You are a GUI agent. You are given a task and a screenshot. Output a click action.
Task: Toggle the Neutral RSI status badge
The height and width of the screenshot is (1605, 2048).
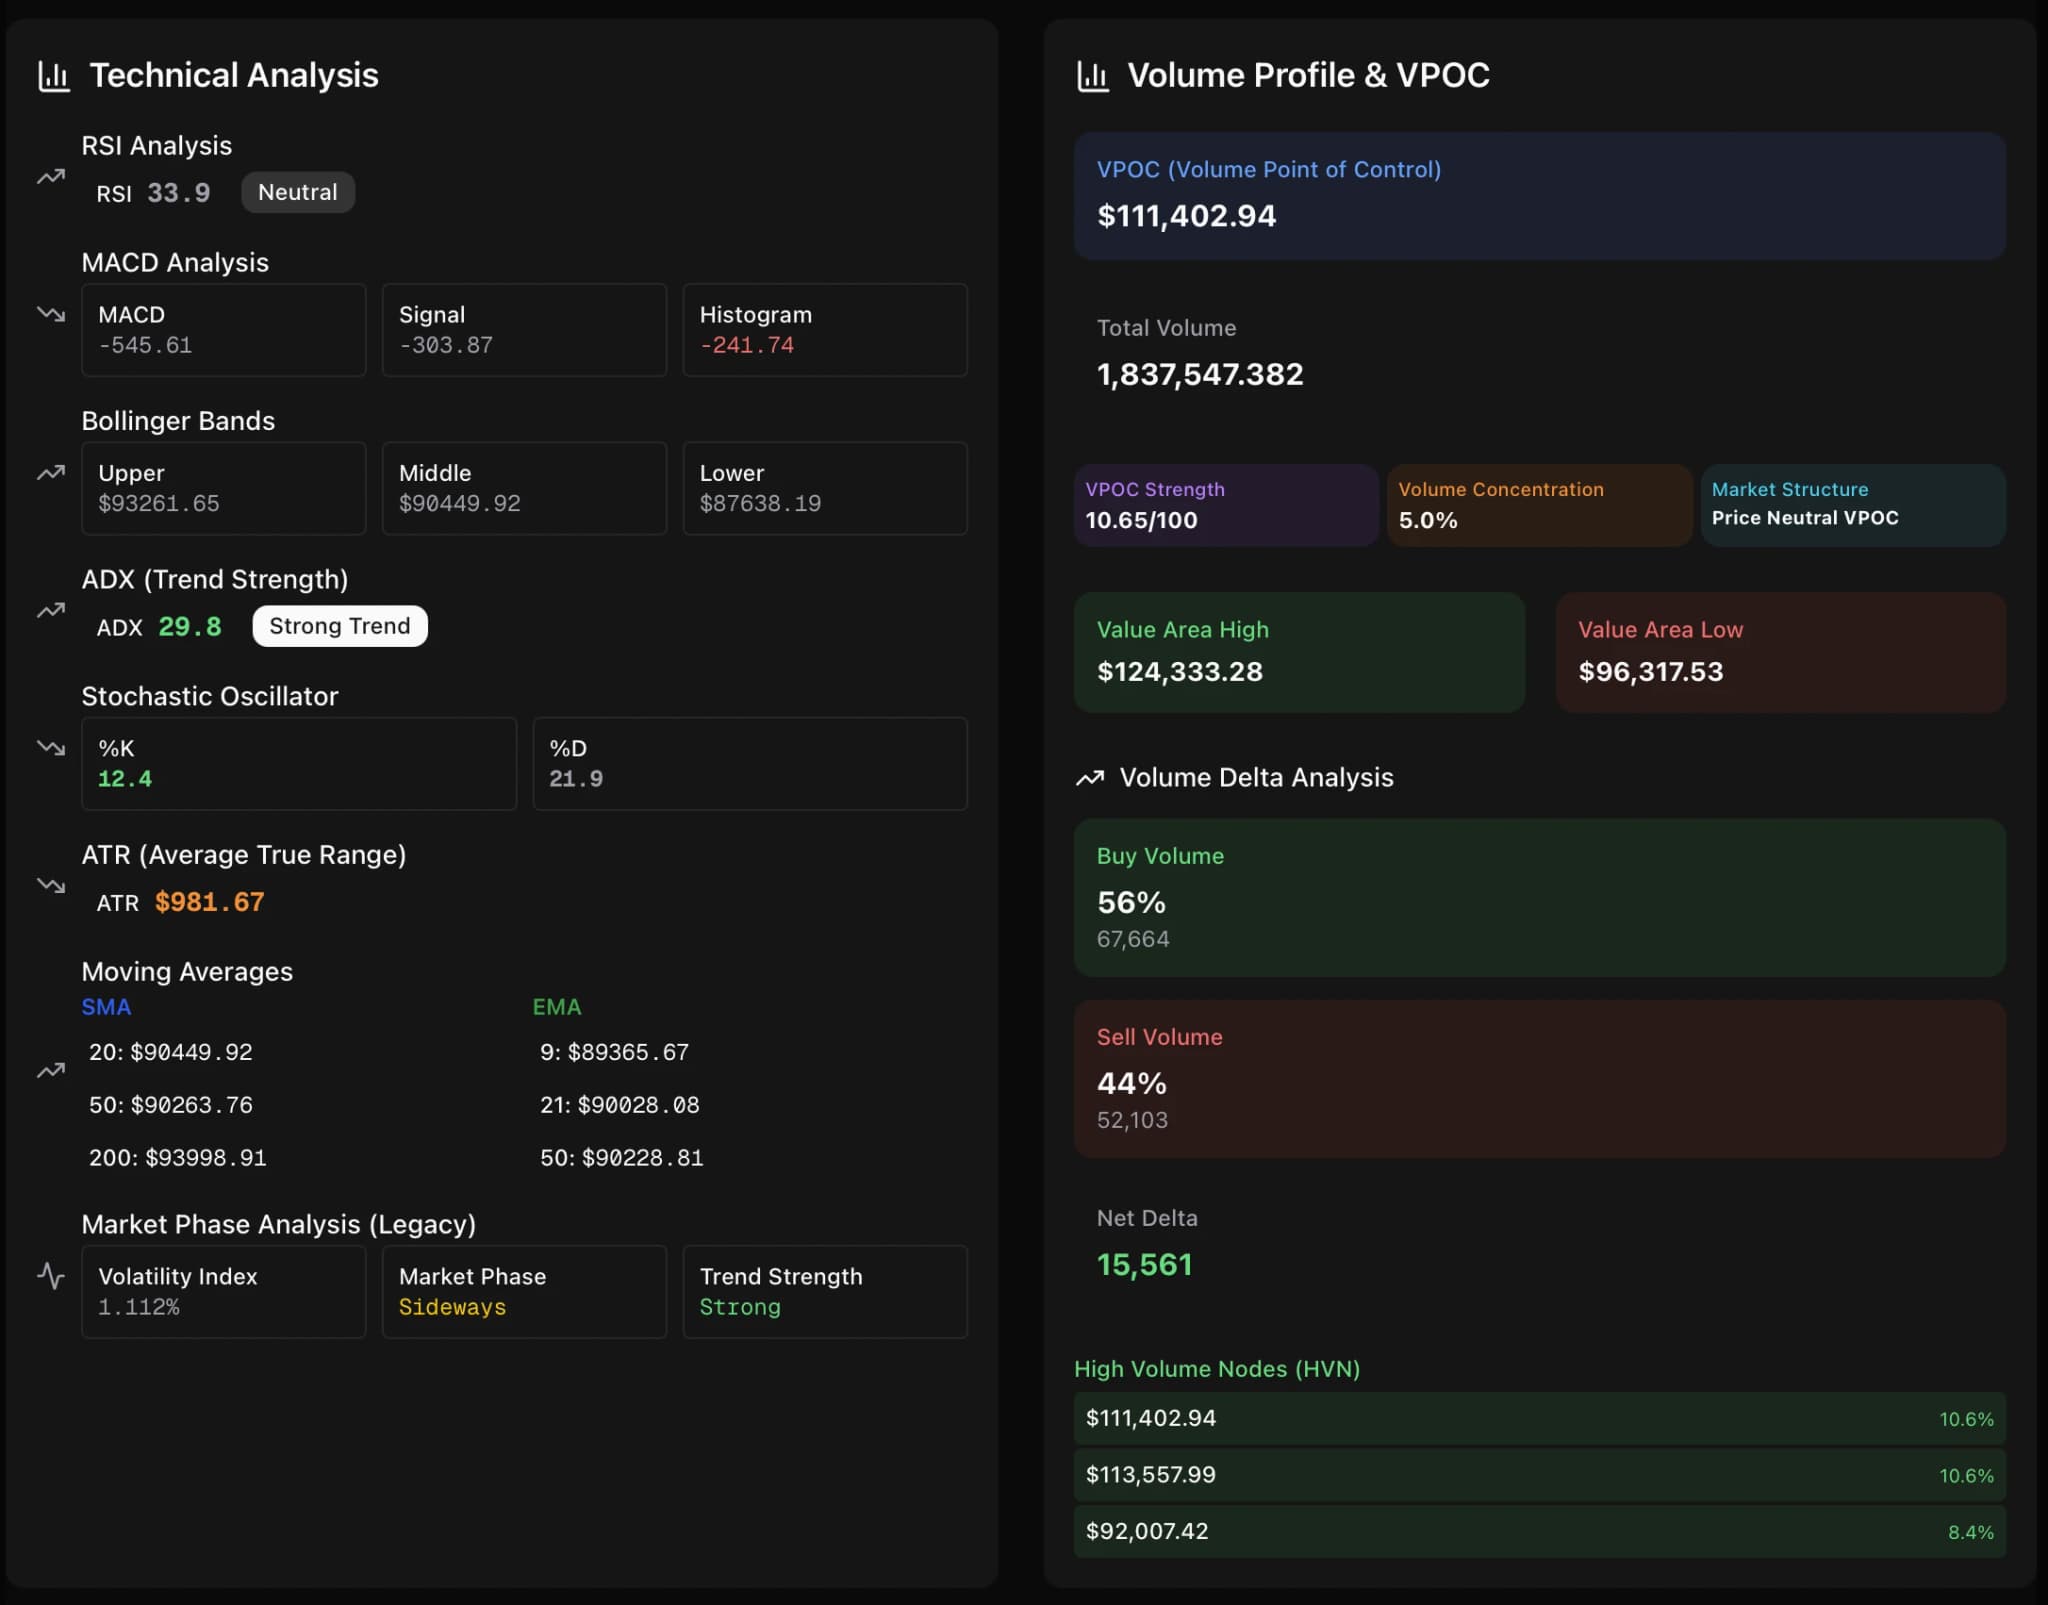pyautogui.click(x=298, y=192)
